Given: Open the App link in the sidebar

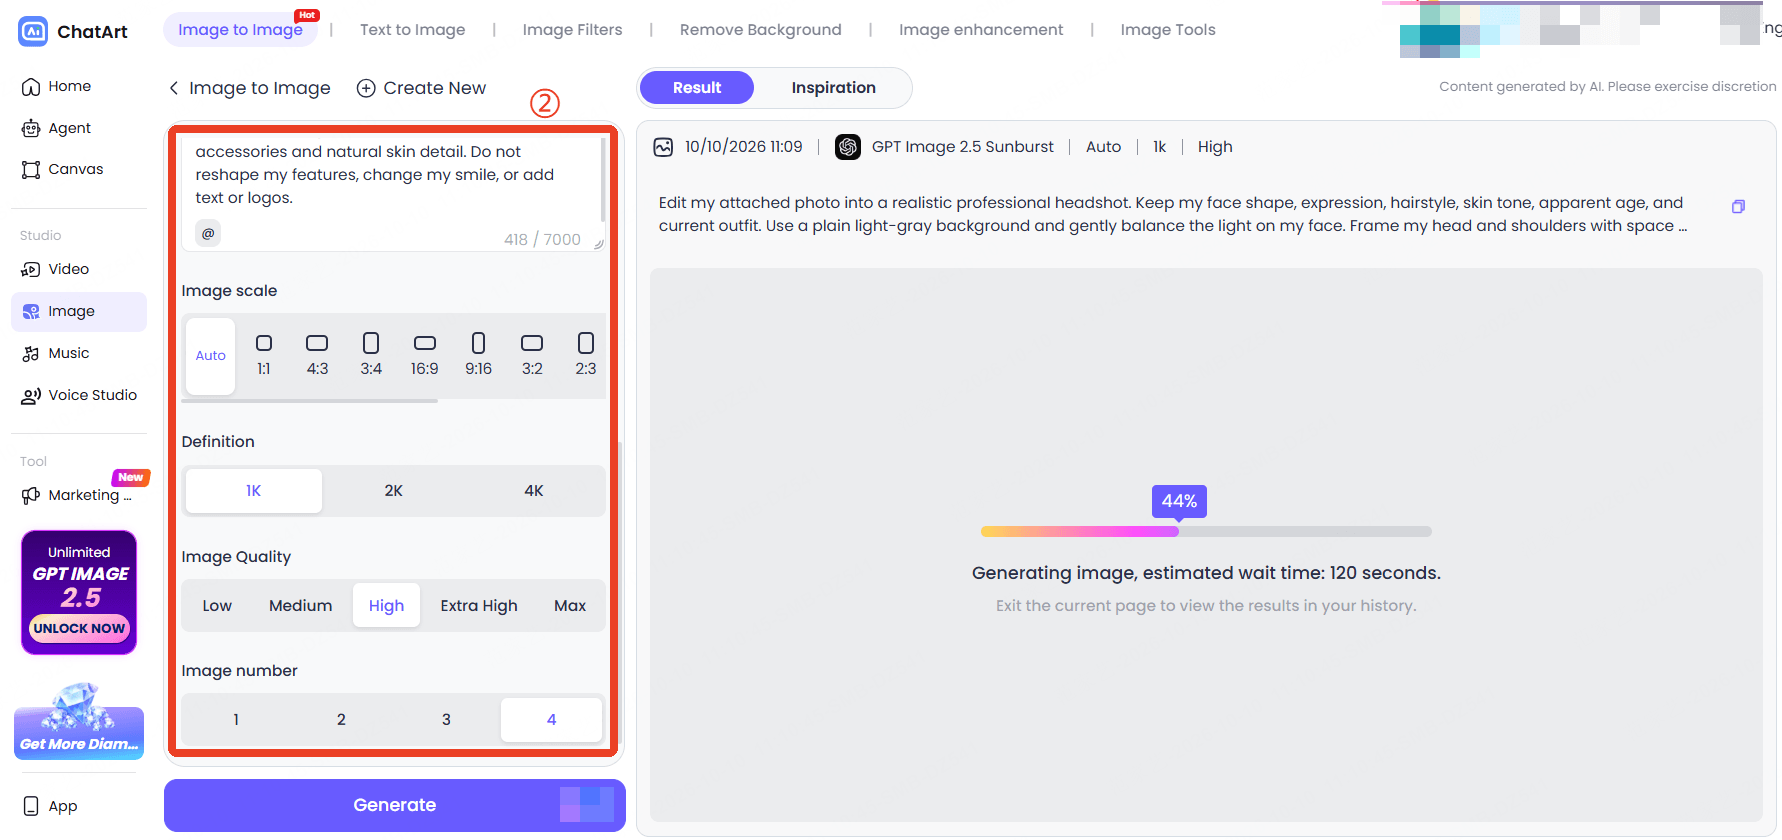Looking at the screenshot, I should point(49,807).
